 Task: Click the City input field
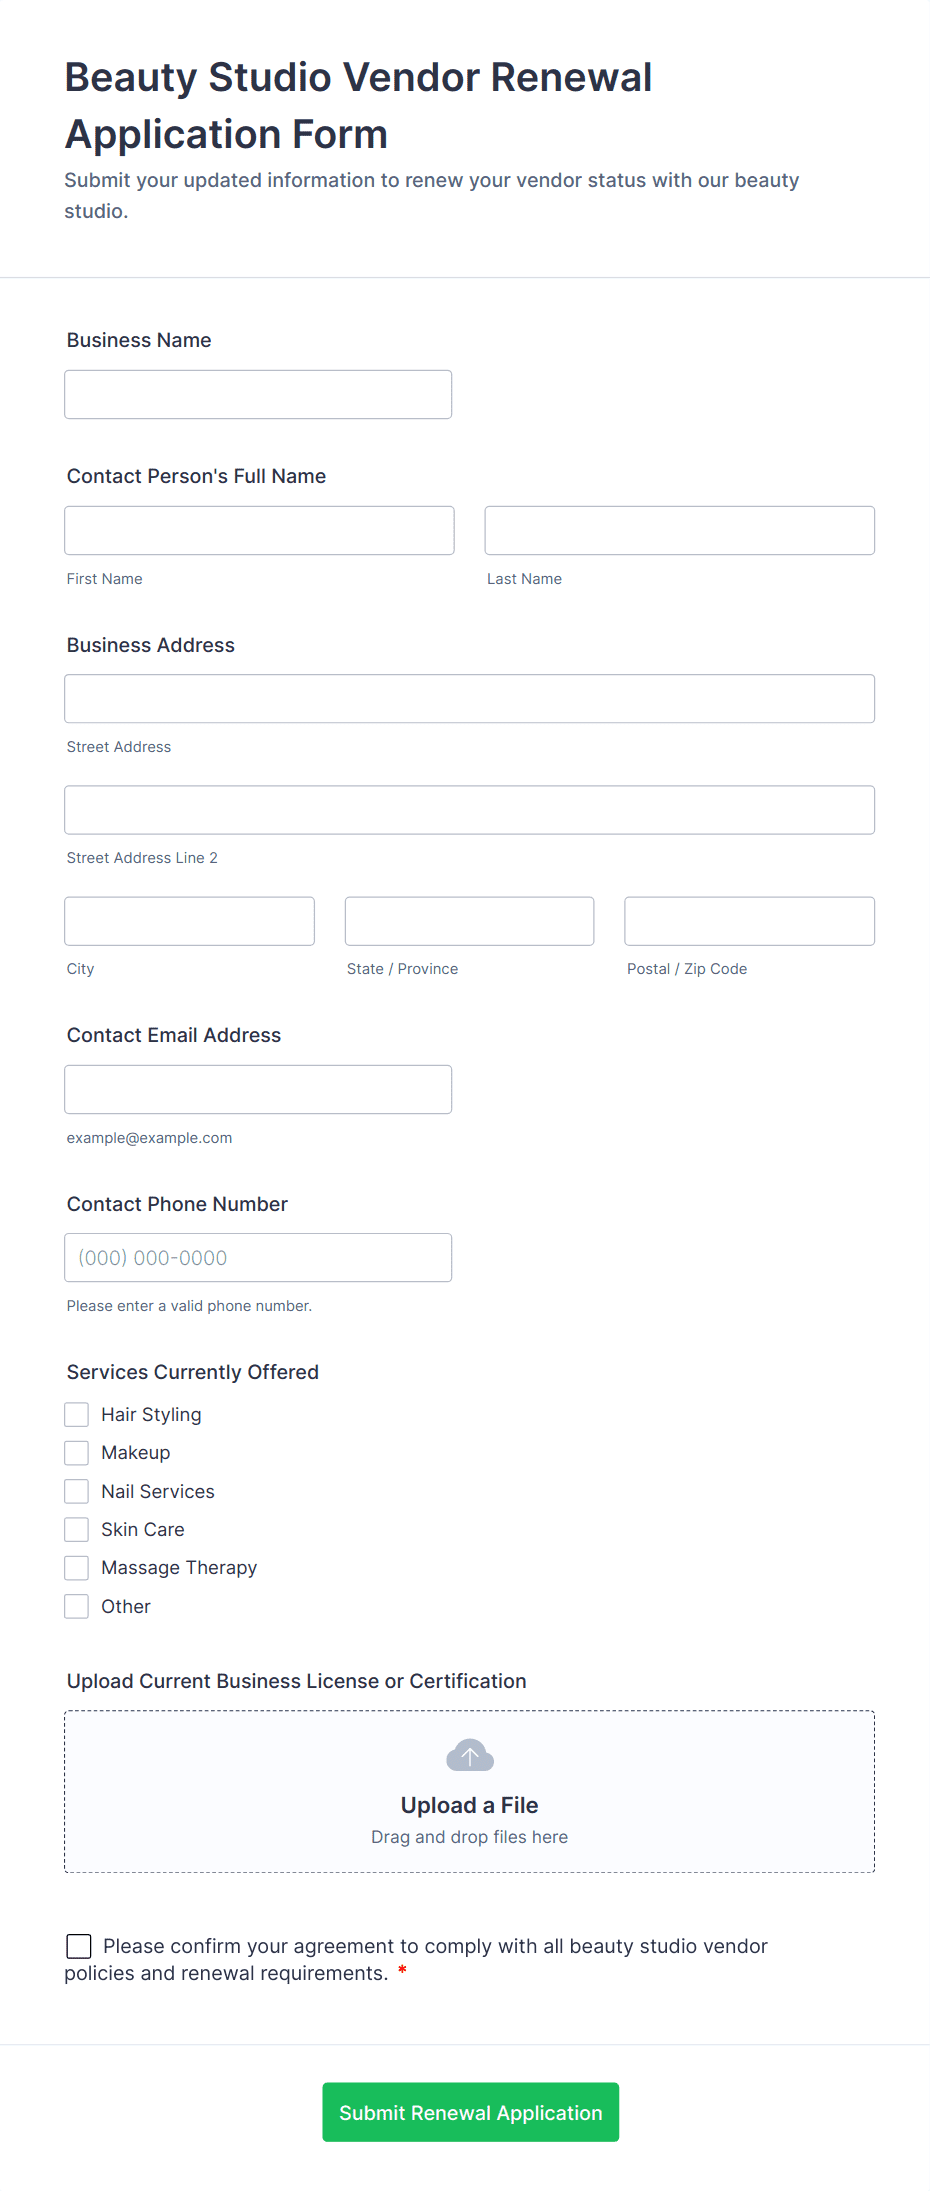189,920
